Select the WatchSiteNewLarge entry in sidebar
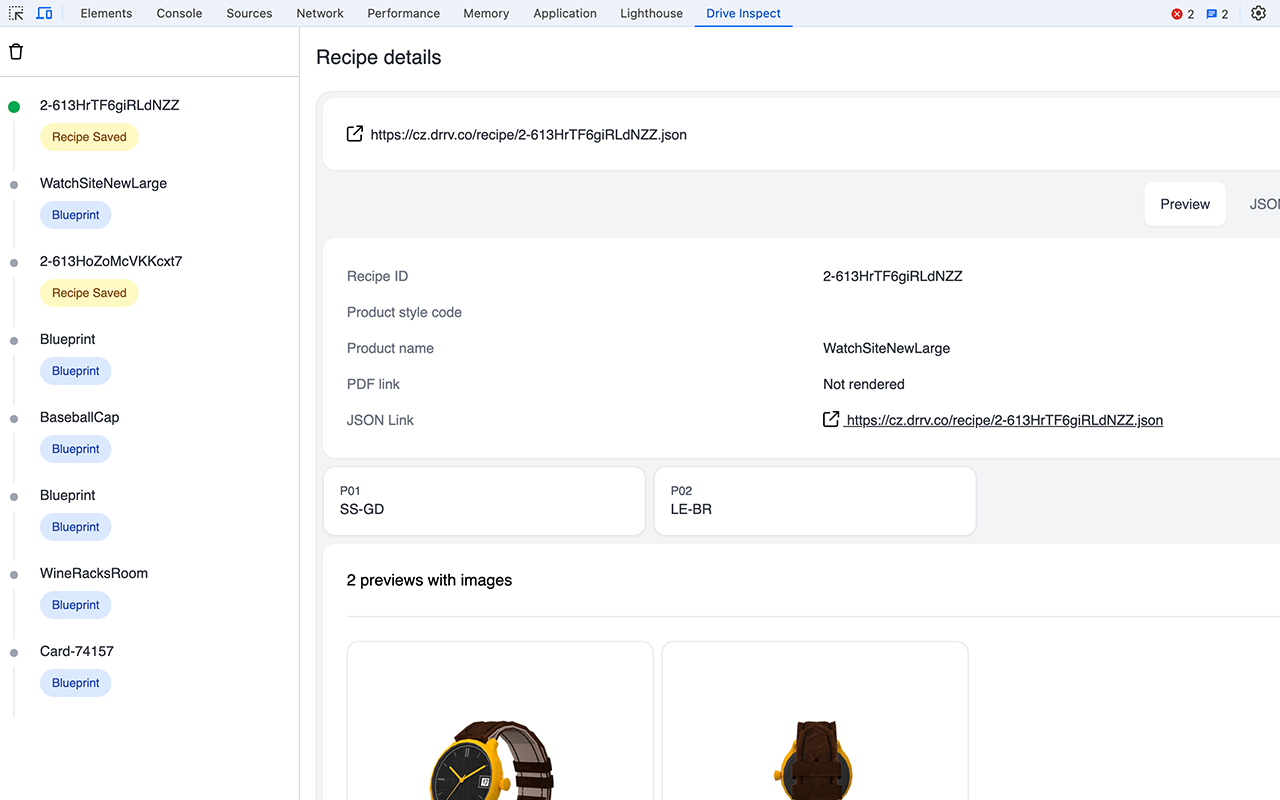Viewport: 1280px width, 800px height. coord(103,183)
